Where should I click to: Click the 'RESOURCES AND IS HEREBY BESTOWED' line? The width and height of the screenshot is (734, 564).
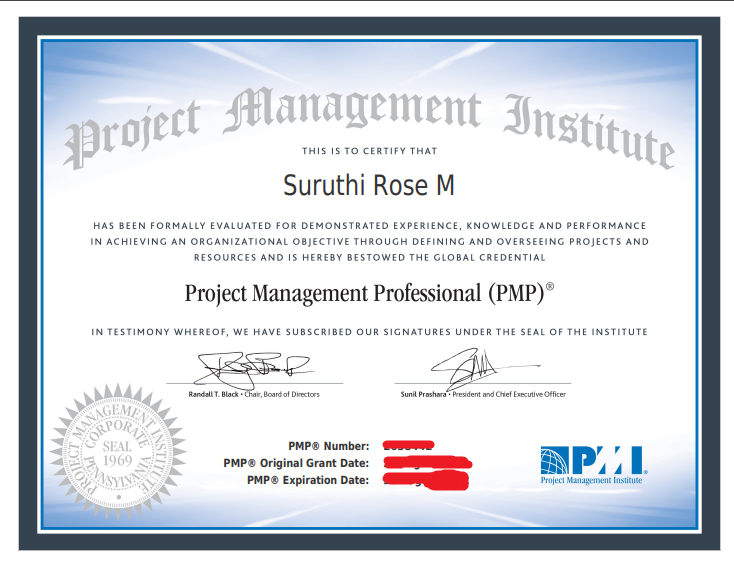[369, 257]
